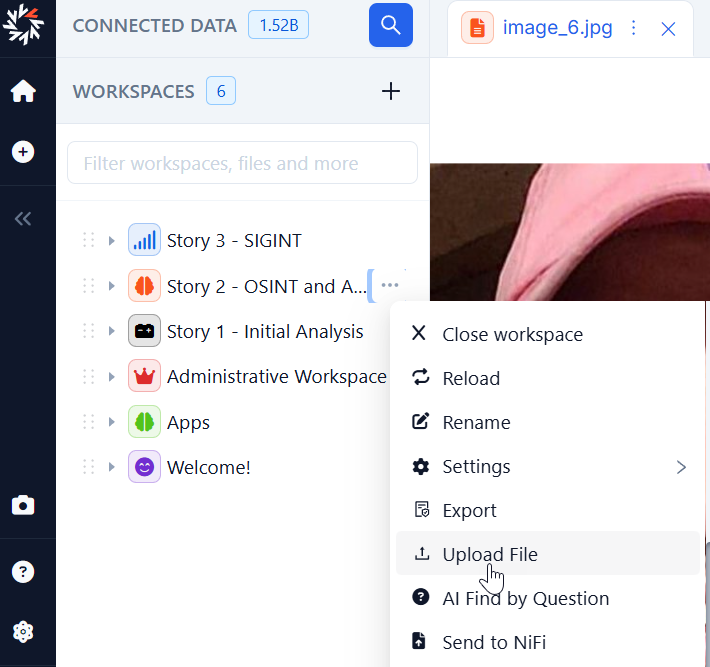710x667 pixels.
Task: Click the add plus circle in sidebar
Action: coord(23,152)
